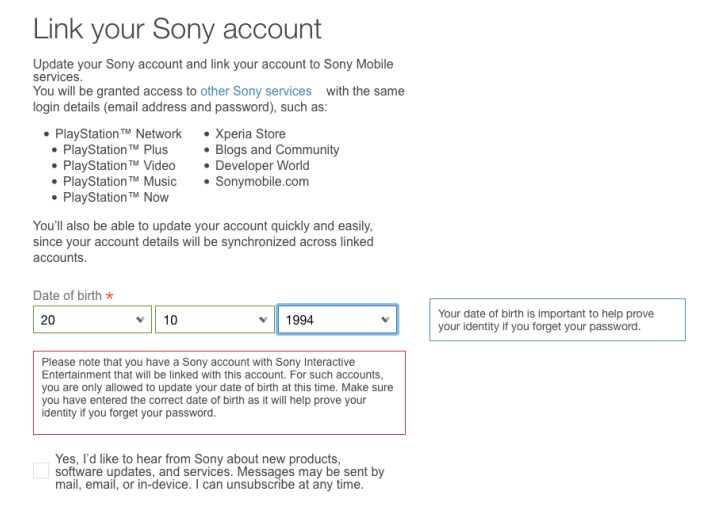Click the 'PlayStation™ Music' list item
The height and width of the screenshot is (509, 711).
click(120, 181)
